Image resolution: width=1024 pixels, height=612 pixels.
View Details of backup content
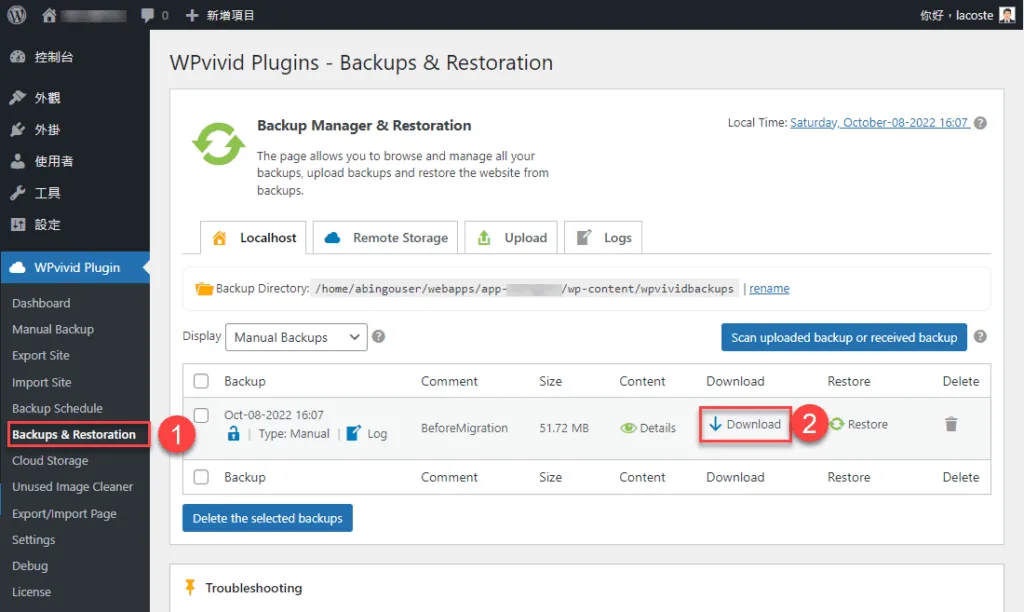click(648, 428)
